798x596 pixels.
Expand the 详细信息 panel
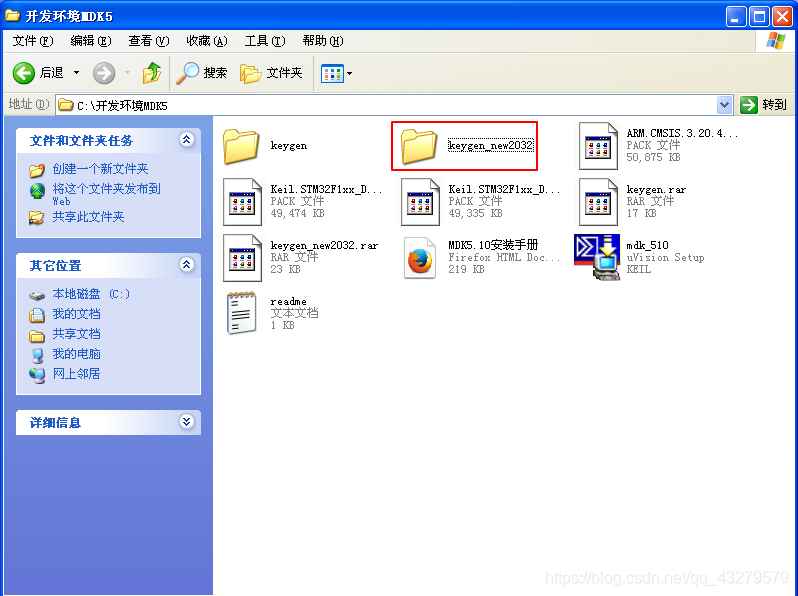pos(187,421)
